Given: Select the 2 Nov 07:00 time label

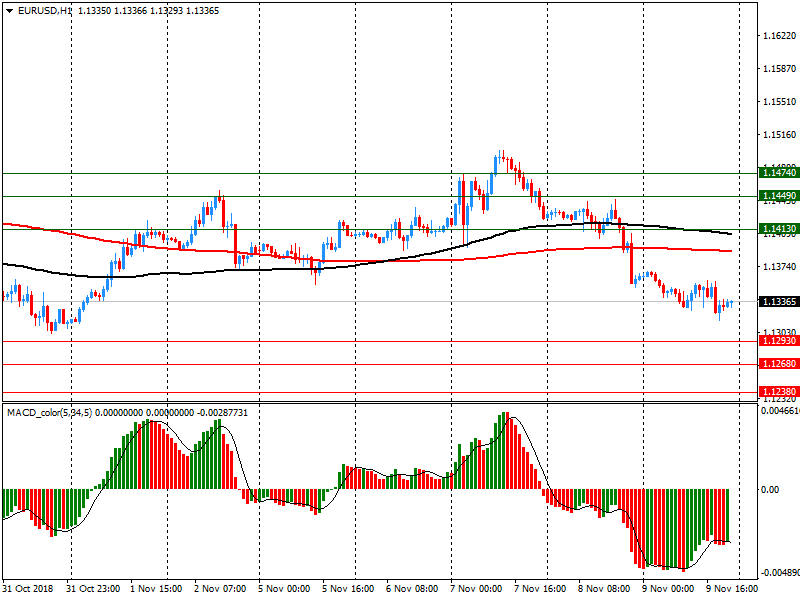Looking at the screenshot, I should [x=218, y=589].
